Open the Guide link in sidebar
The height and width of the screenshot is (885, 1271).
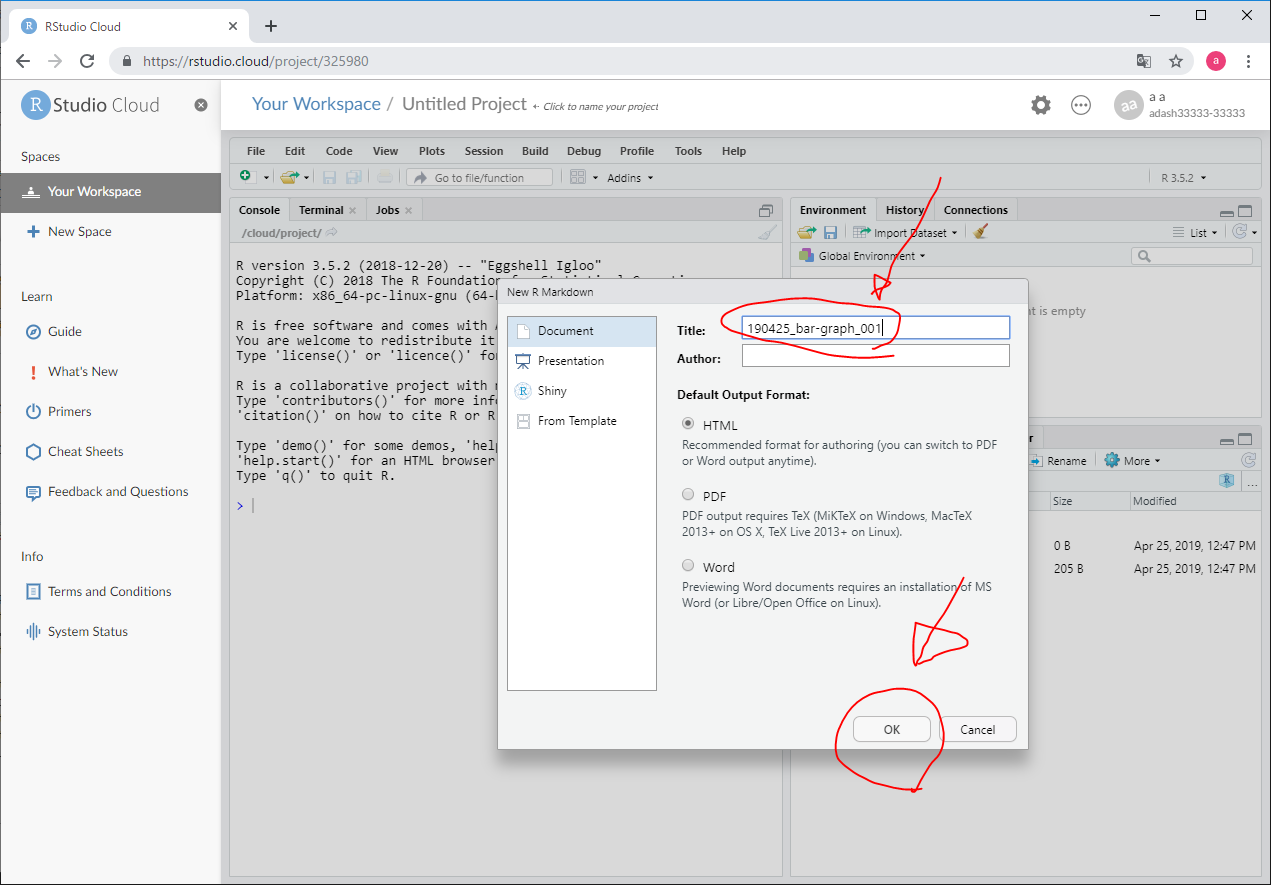pos(65,331)
